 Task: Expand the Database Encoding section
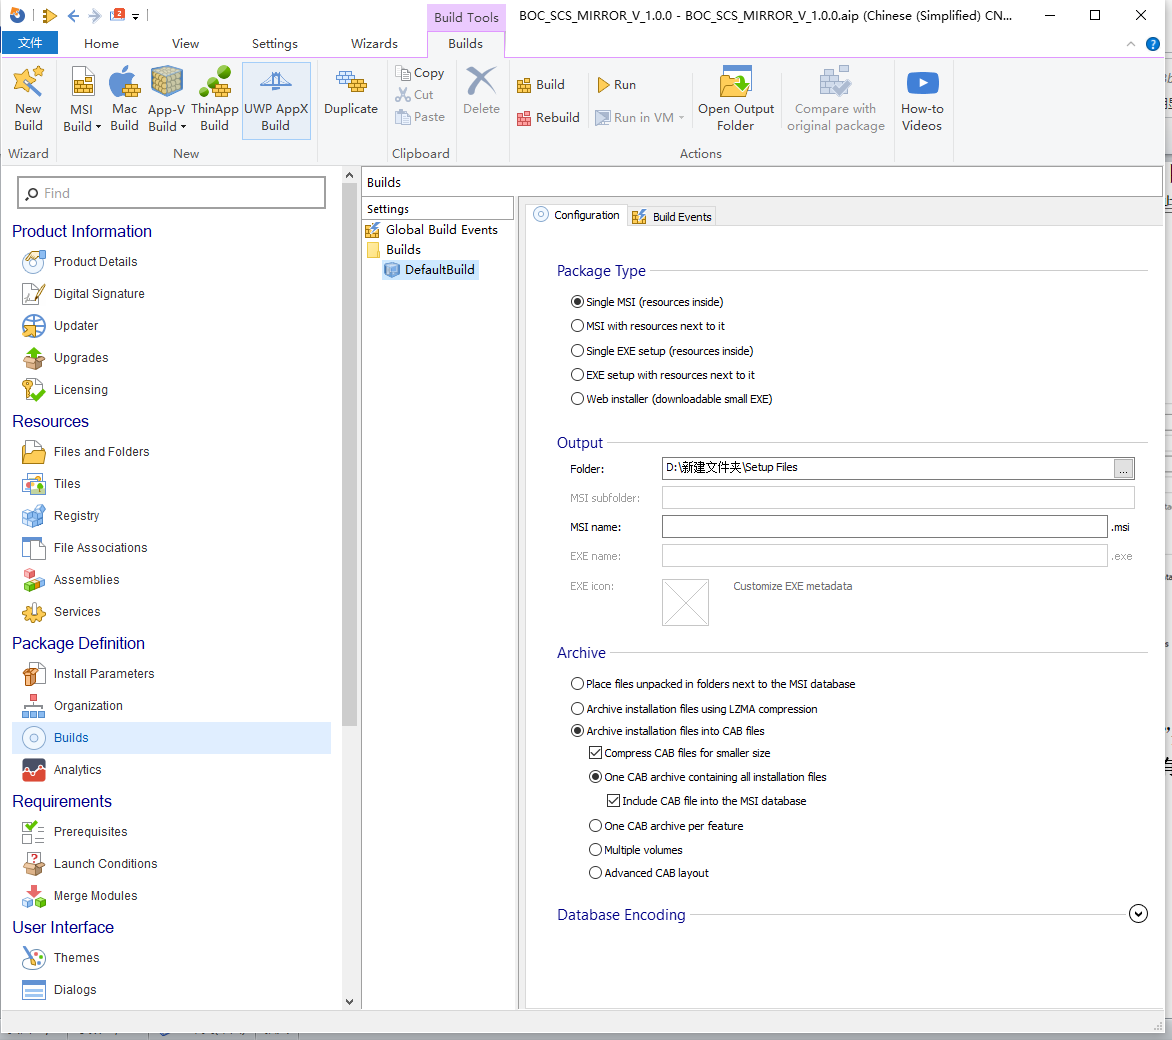tap(1138, 913)
